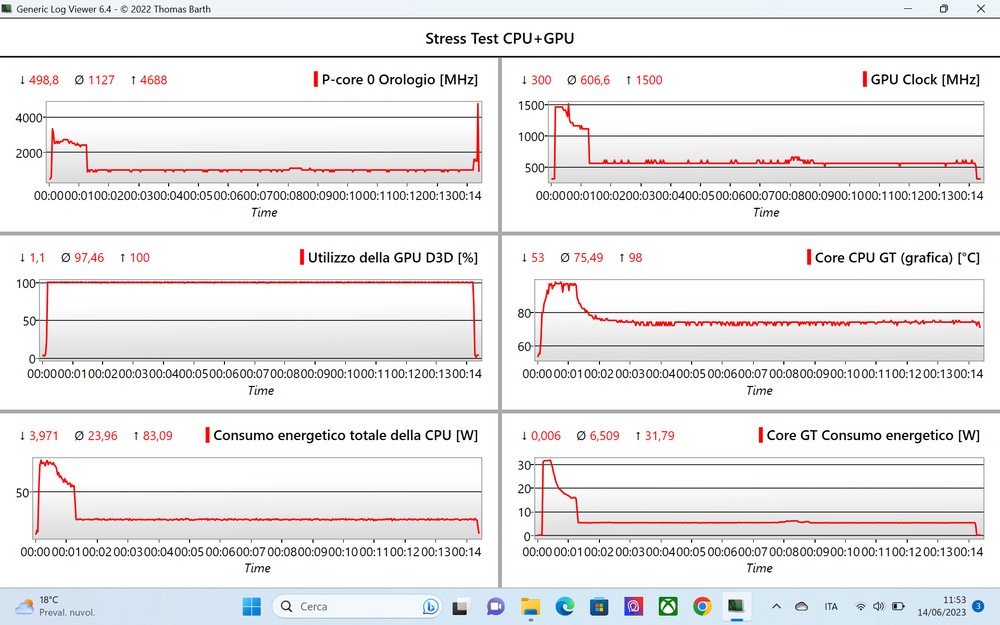Open the Windows Start menu
1000x625 pixels.
[x=250, y=606]
